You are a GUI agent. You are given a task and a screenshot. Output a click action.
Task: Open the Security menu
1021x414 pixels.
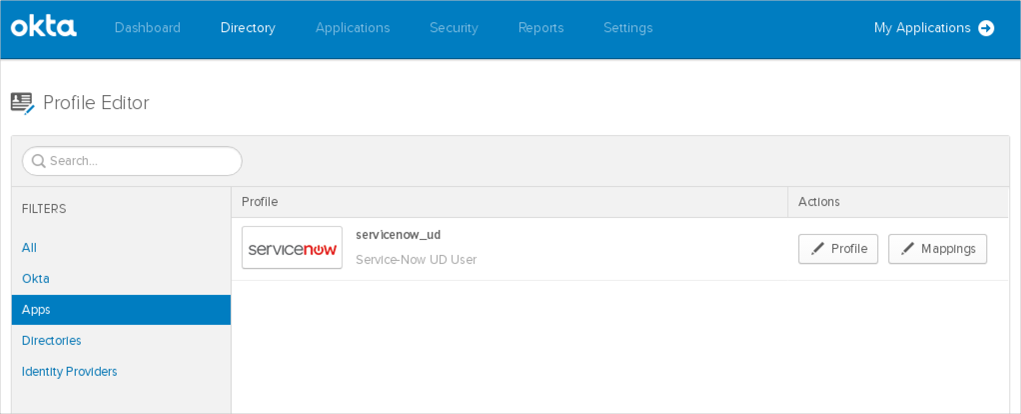453,28
